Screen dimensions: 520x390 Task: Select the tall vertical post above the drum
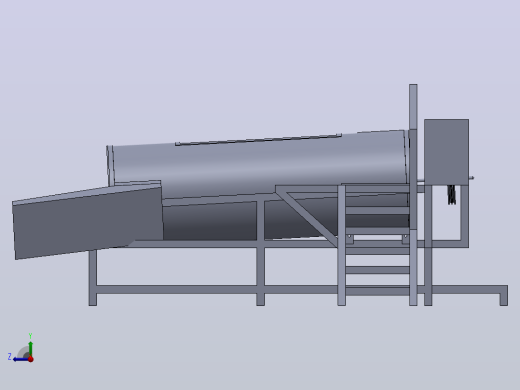(413, 107)
